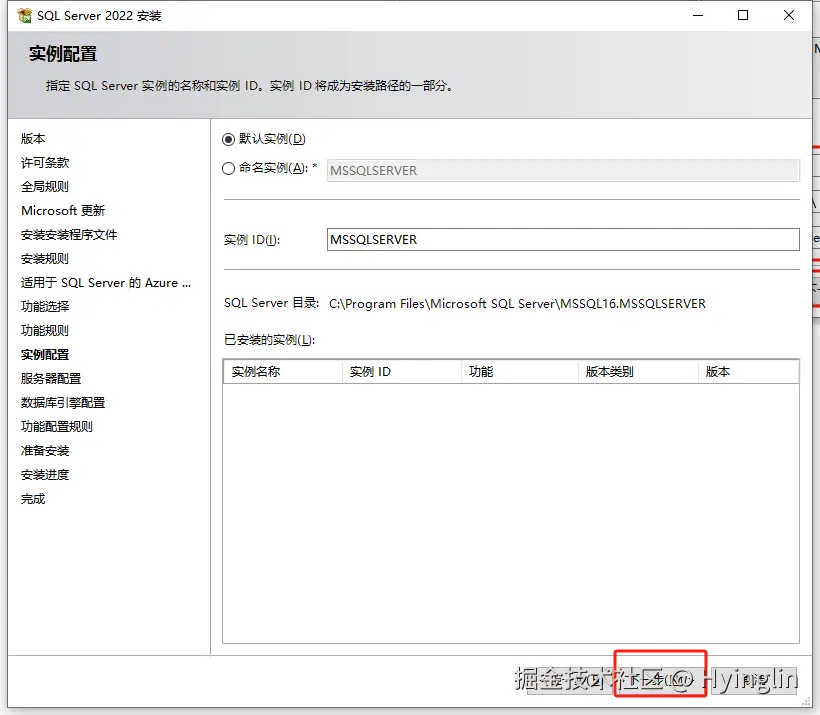Click the 实例名称 column header
Image resolution: width=820 pixels, height=715 pixels.
[283, 372]
